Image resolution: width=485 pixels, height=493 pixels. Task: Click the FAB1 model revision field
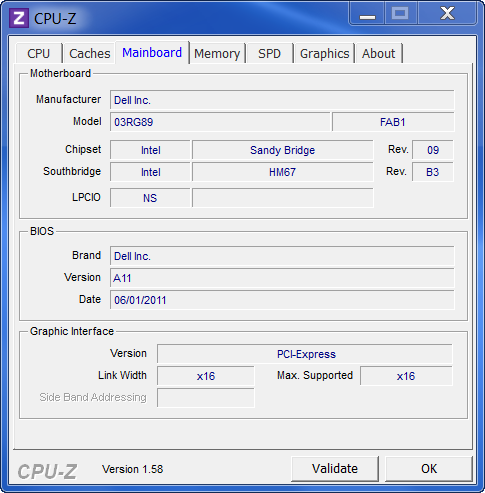pos(393,122)
